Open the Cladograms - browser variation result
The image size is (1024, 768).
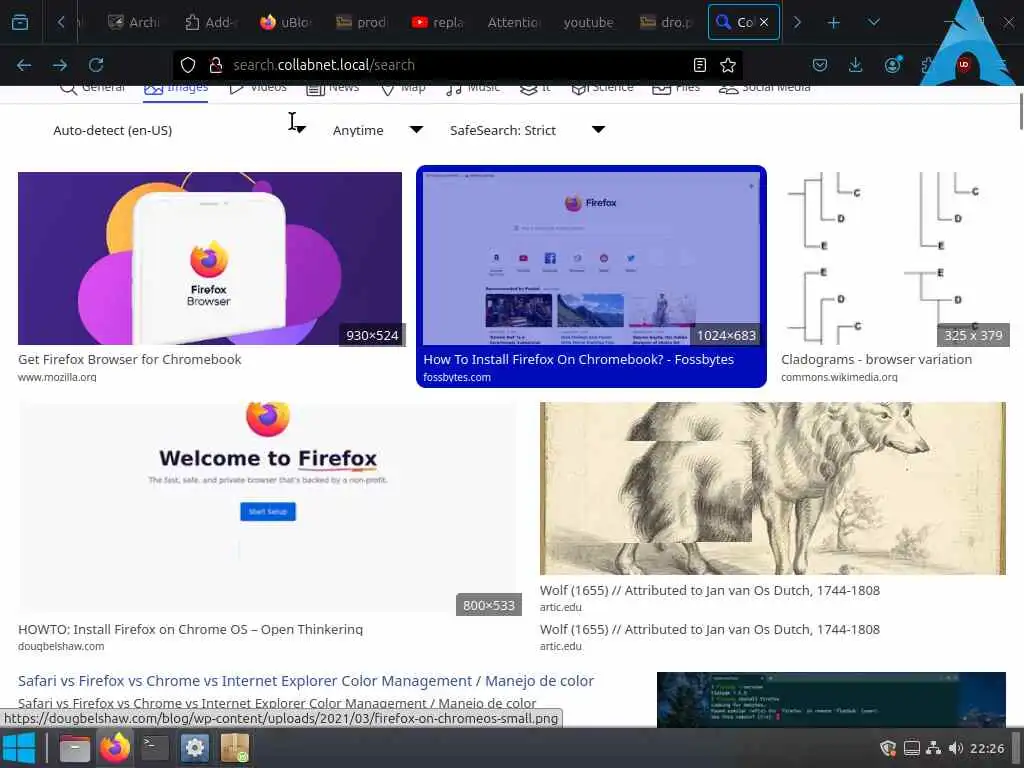click(876, 359)
